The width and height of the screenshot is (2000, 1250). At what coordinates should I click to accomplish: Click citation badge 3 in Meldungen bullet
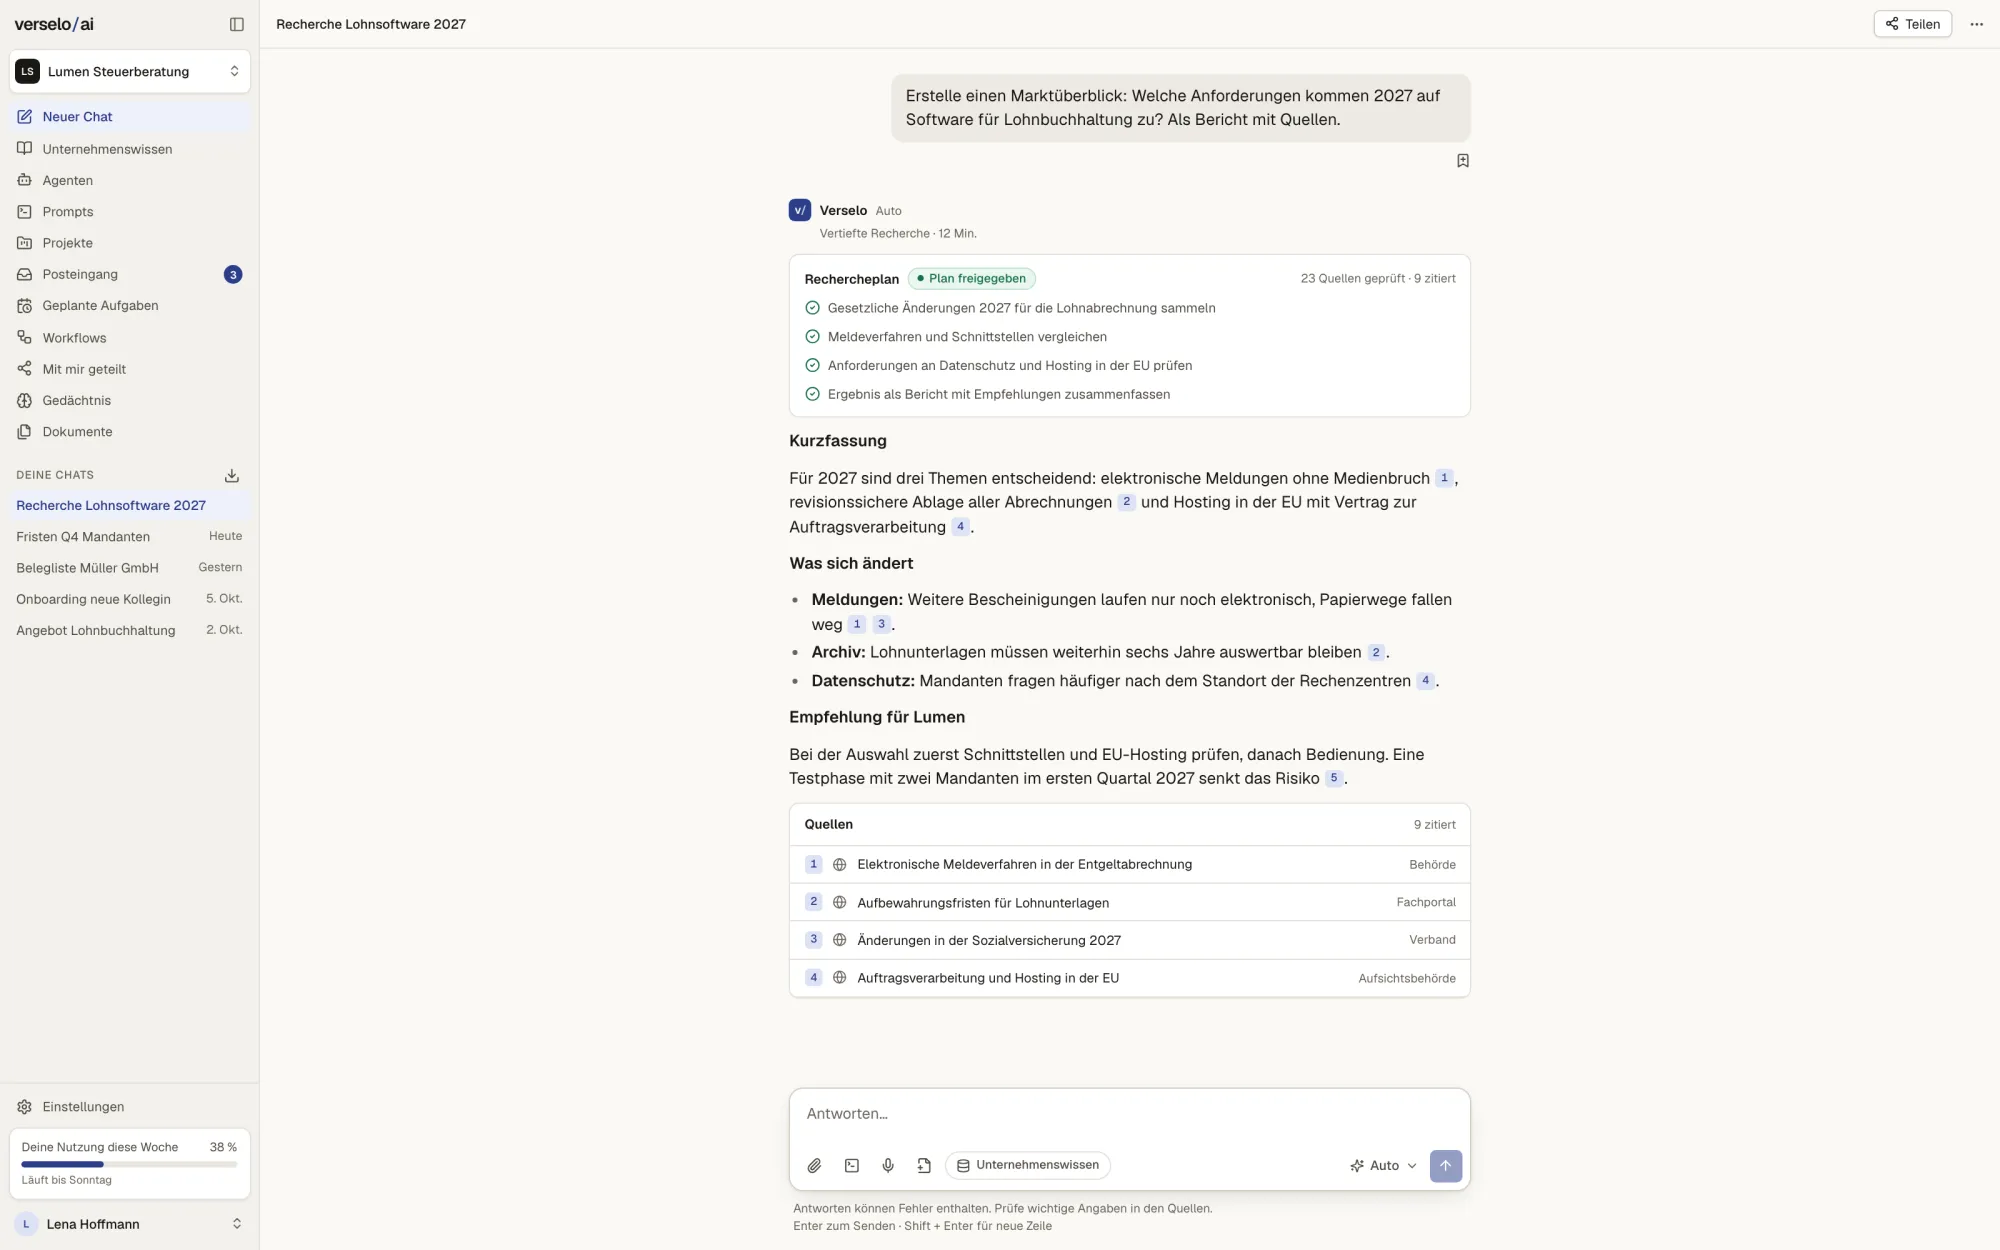[x=881, y=624]
